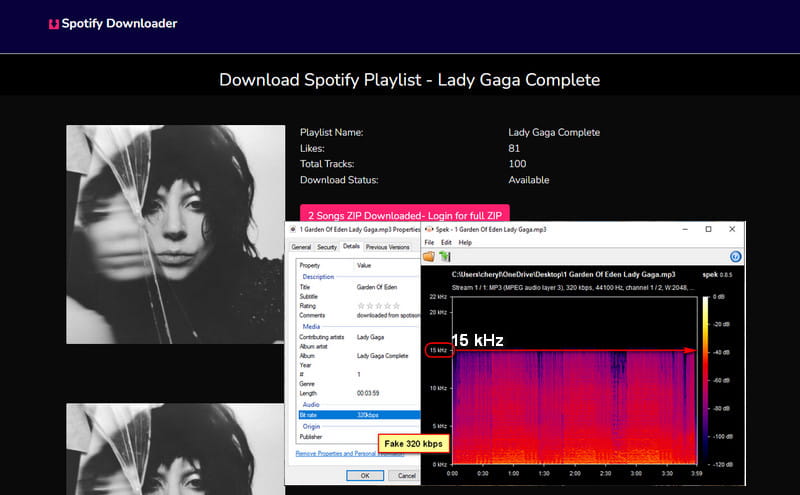Click the lower Lady Gaga cover image

tap(176, 449)
